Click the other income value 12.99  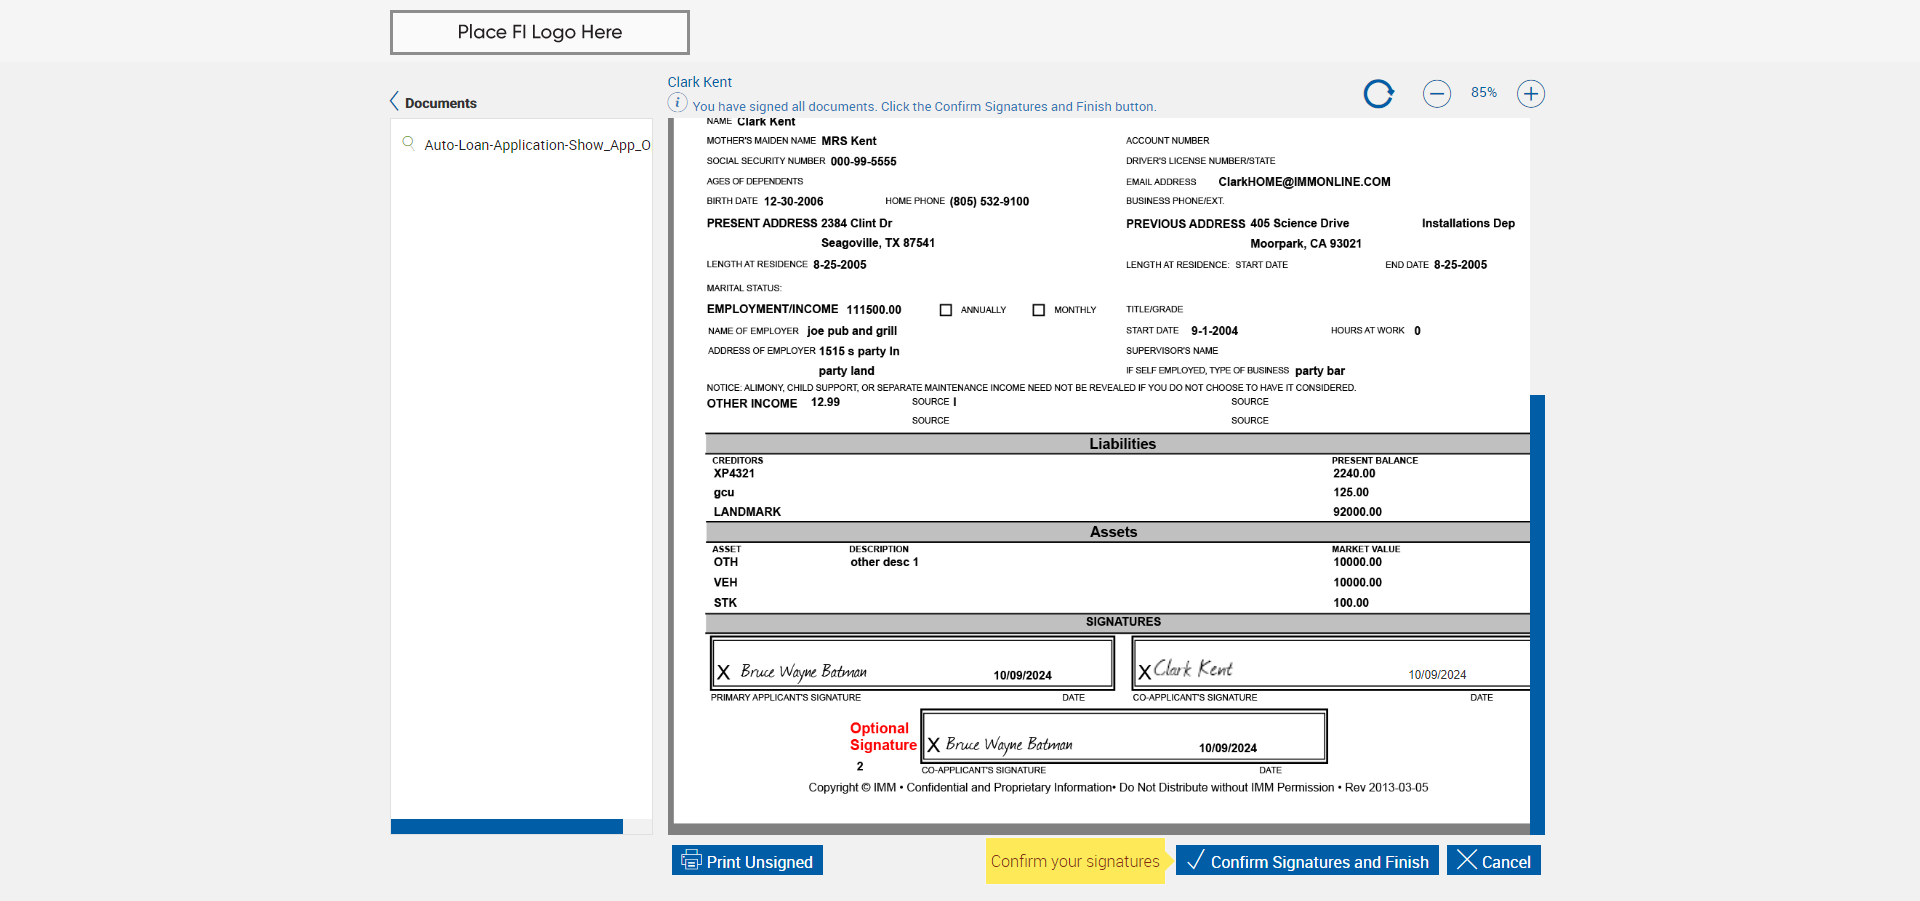825,403
